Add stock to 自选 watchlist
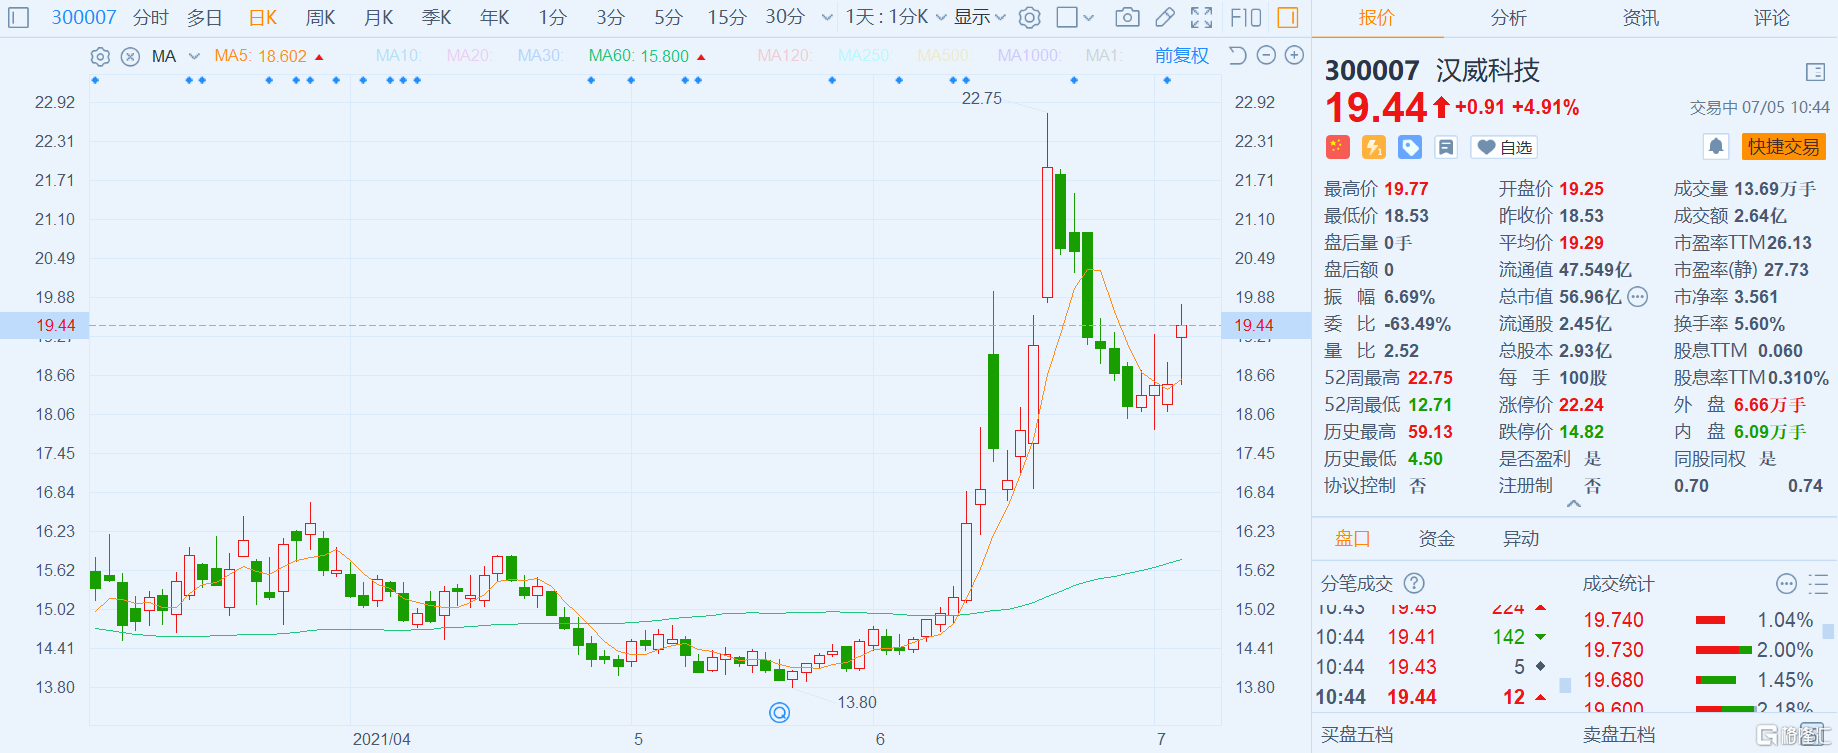 point(1504,147)
